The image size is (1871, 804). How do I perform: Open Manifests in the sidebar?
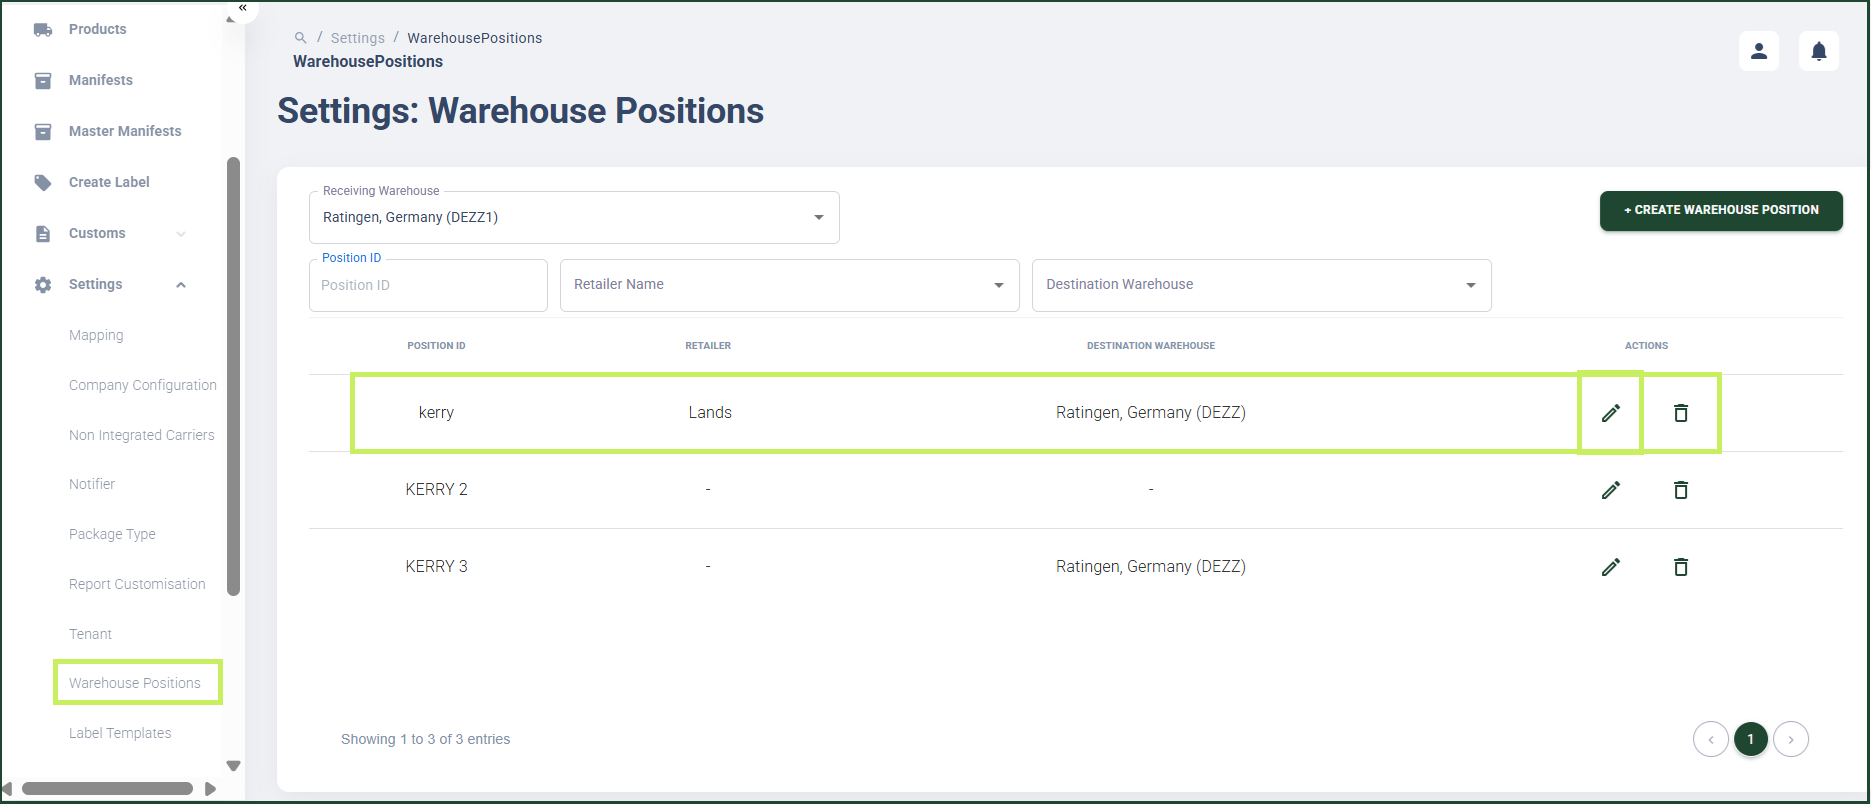(x=100, y=80)
